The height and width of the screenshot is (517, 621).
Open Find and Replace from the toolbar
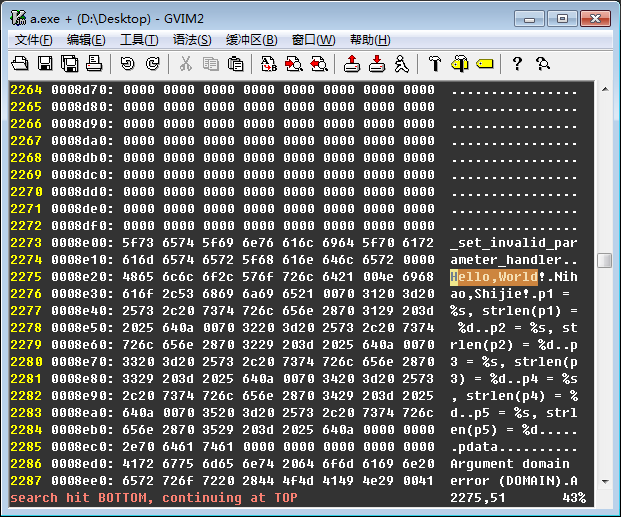(x=269, y=64)
